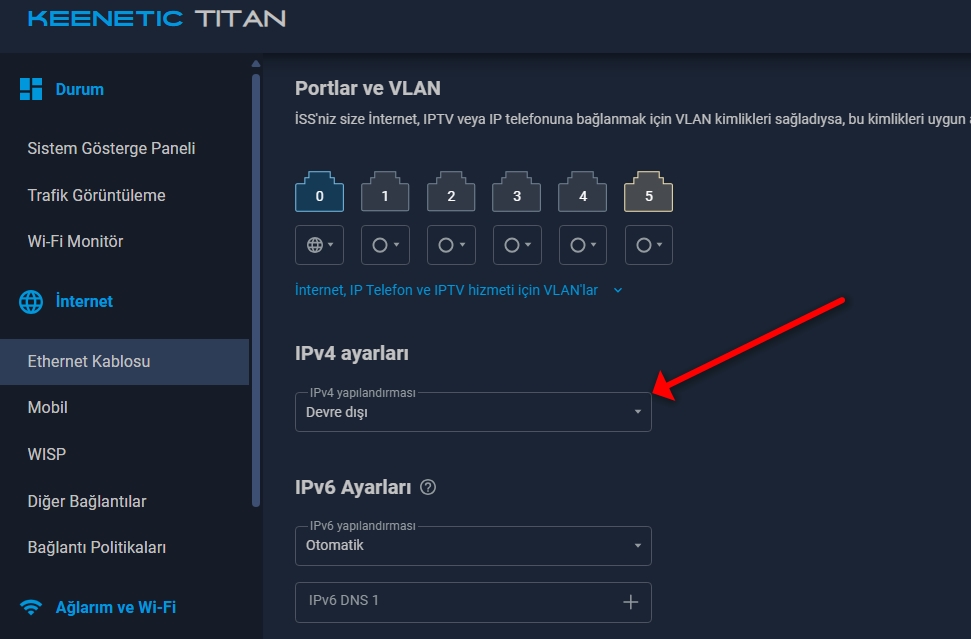Click plus icon in IPv6 DNS 1 field
This screenshot has height=639, width=971.
click(x=630, y=602)
